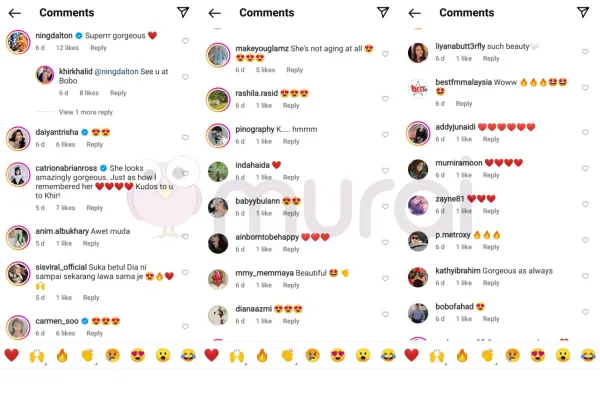The height and width of the screenshot is (400, 600).
Task: Open bobofahad's profile picture
Action: (x=418, y=313)
